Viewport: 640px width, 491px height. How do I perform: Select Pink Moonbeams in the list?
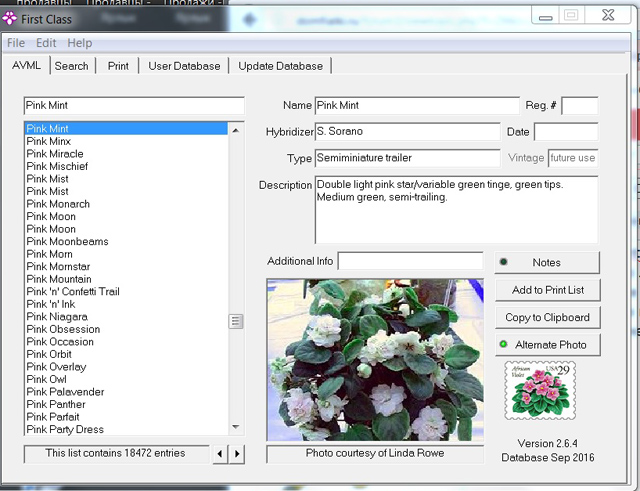point(126,241)
